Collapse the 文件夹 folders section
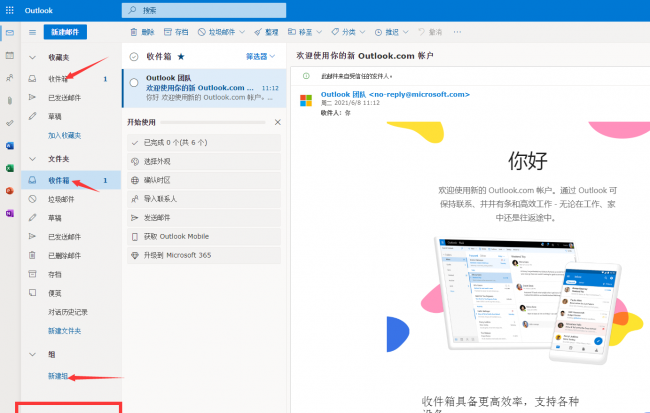The width and height of the screenshot is (650, 413). pos(32,159)
